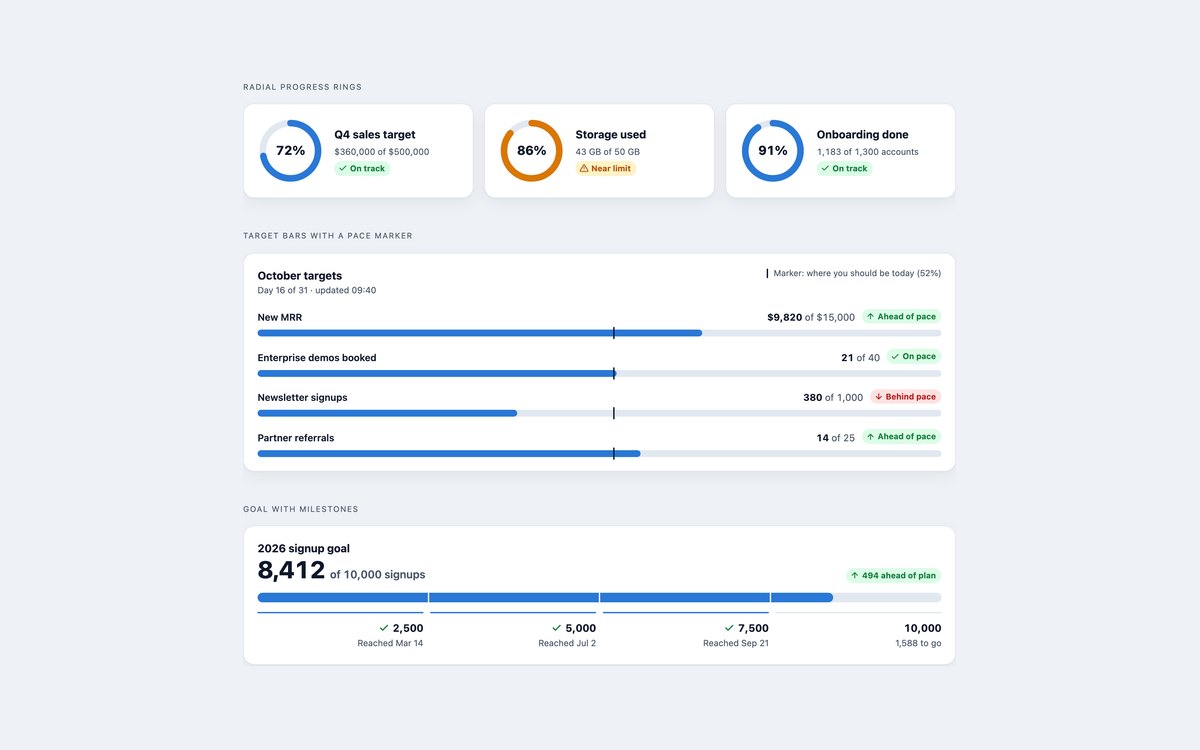Click Partner referrals "Ahead of pace" badge
Viewport: 1200px width, 750px height.
coord(901,437)
